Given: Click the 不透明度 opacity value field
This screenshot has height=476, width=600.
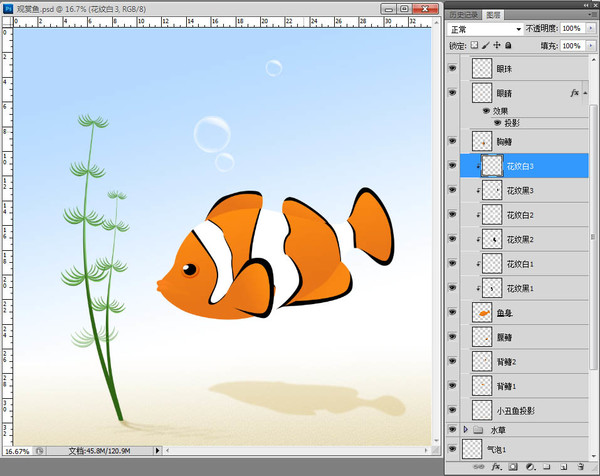Looking at the screenshot, I should click(x=572, y=28).
